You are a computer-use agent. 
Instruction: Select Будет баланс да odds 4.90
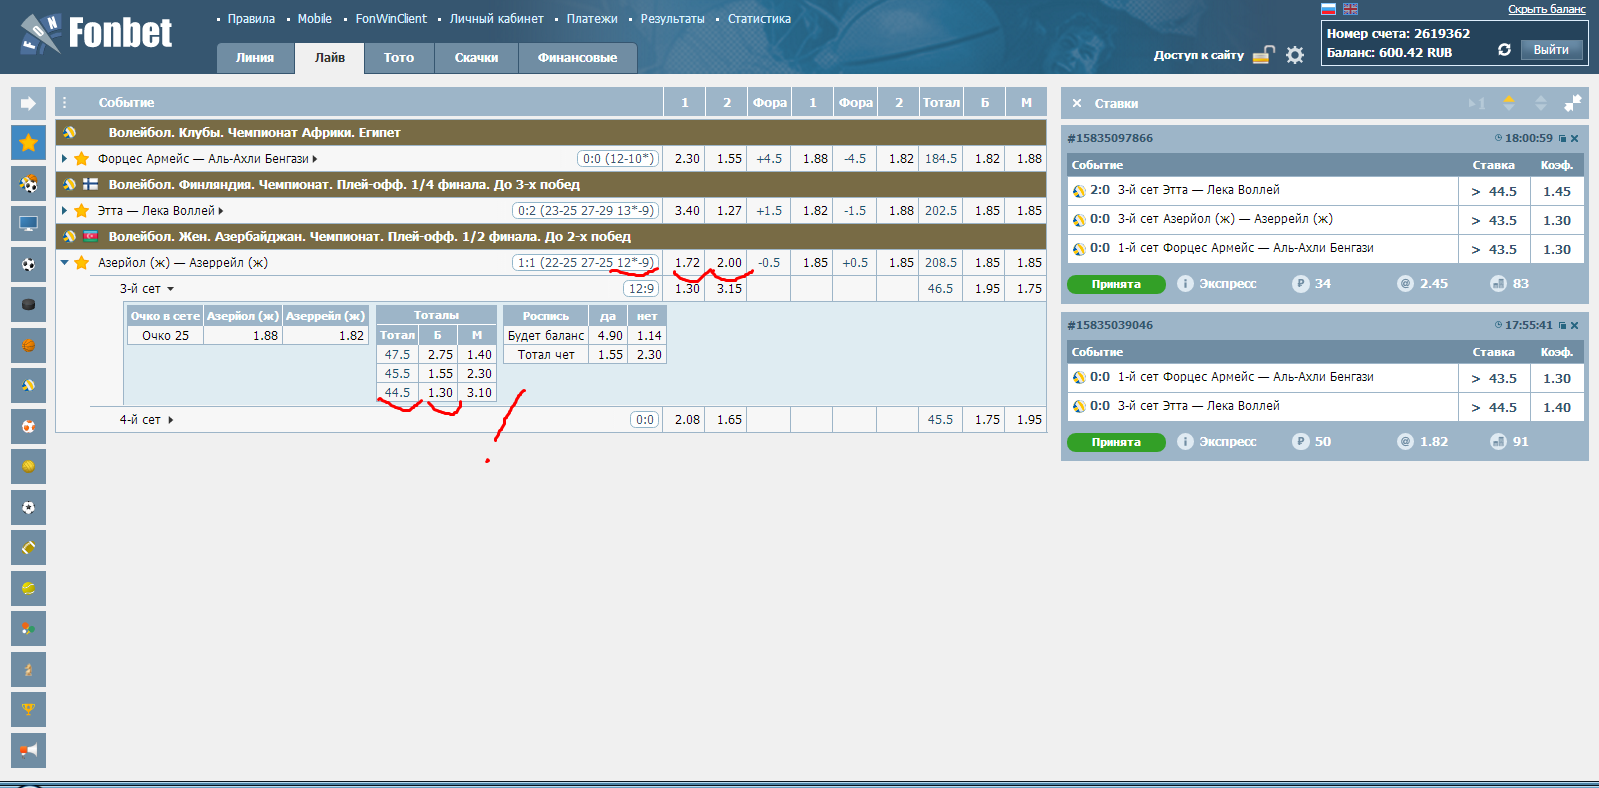610,336
